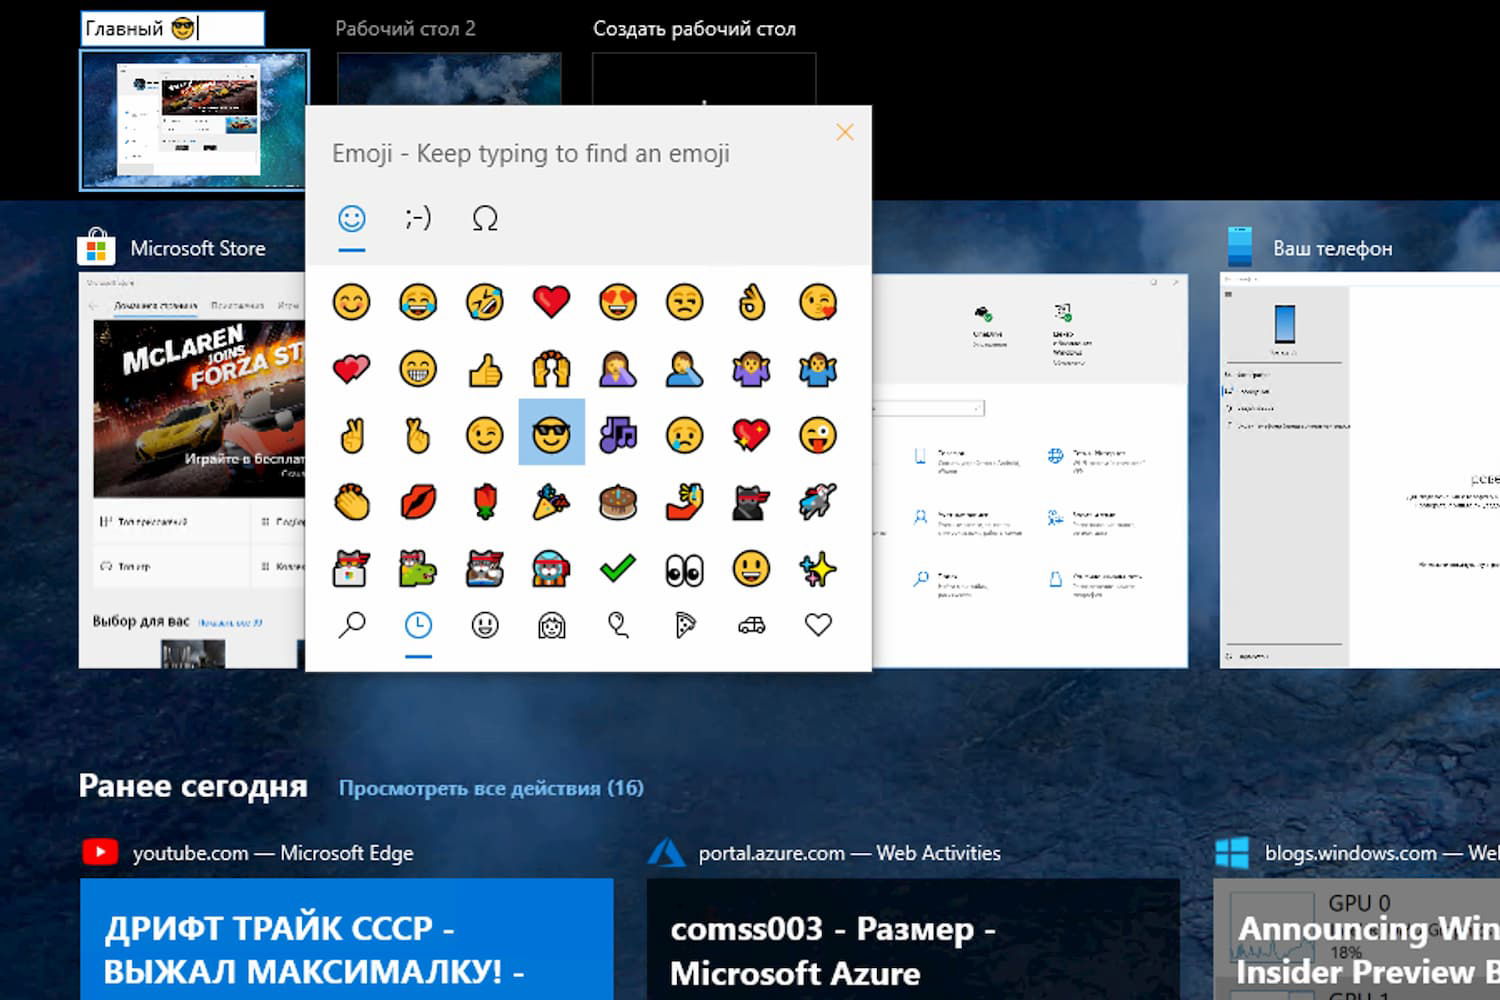Viewport: 1500px width, 1000px height.
Task: Insert the woman shrugging emoji
Action: [x=751, y=369]
